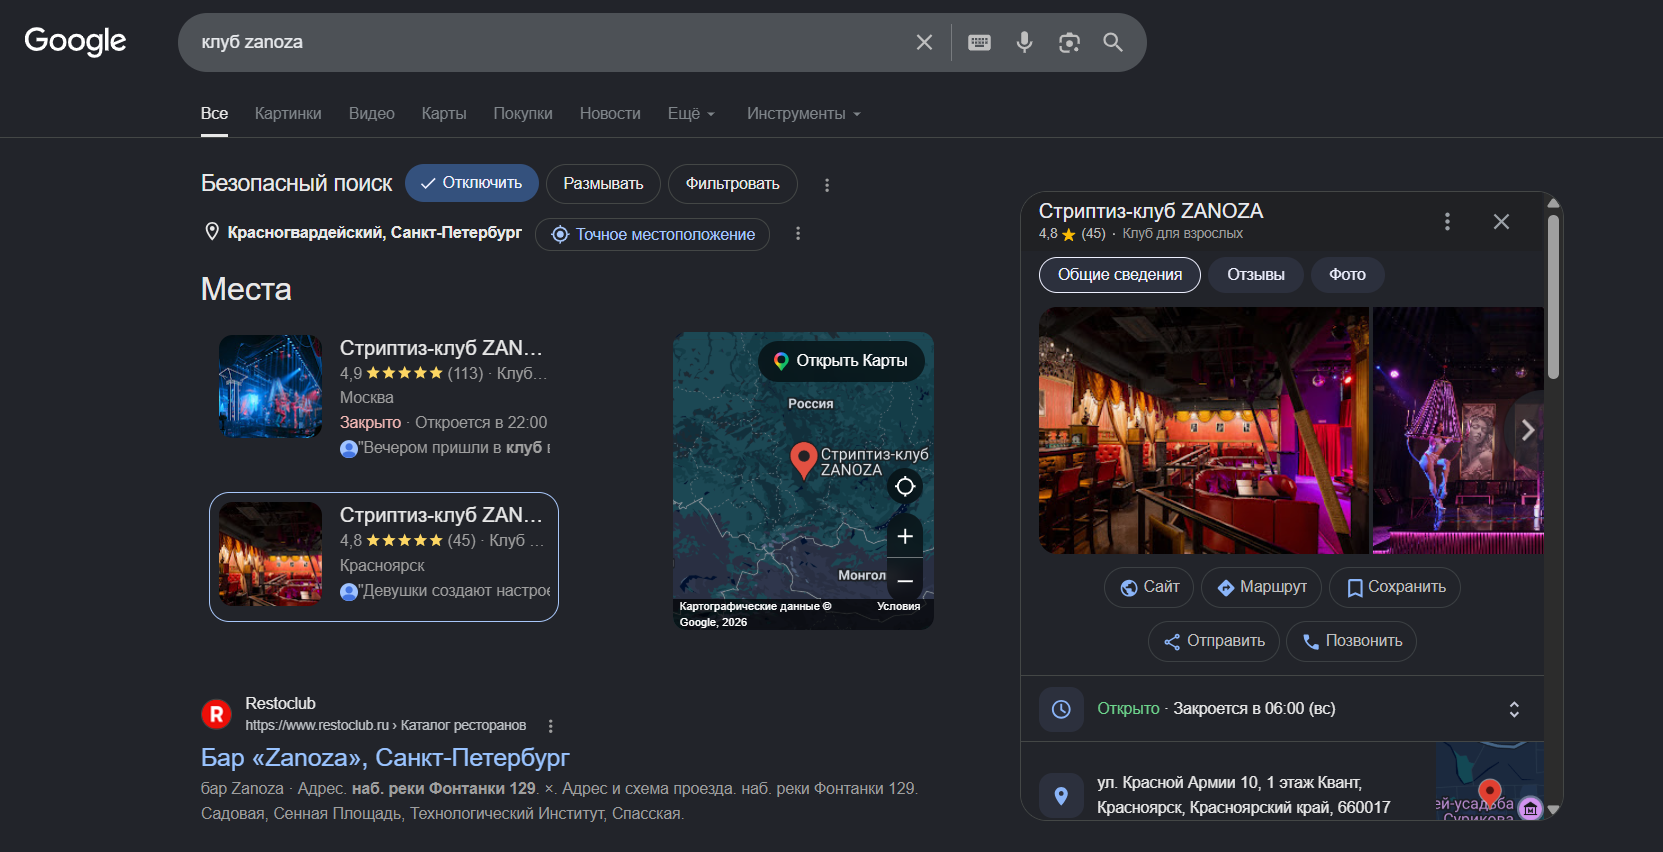
Task: Switch to the Картинки tab
Action: click(x=288, y=114)
